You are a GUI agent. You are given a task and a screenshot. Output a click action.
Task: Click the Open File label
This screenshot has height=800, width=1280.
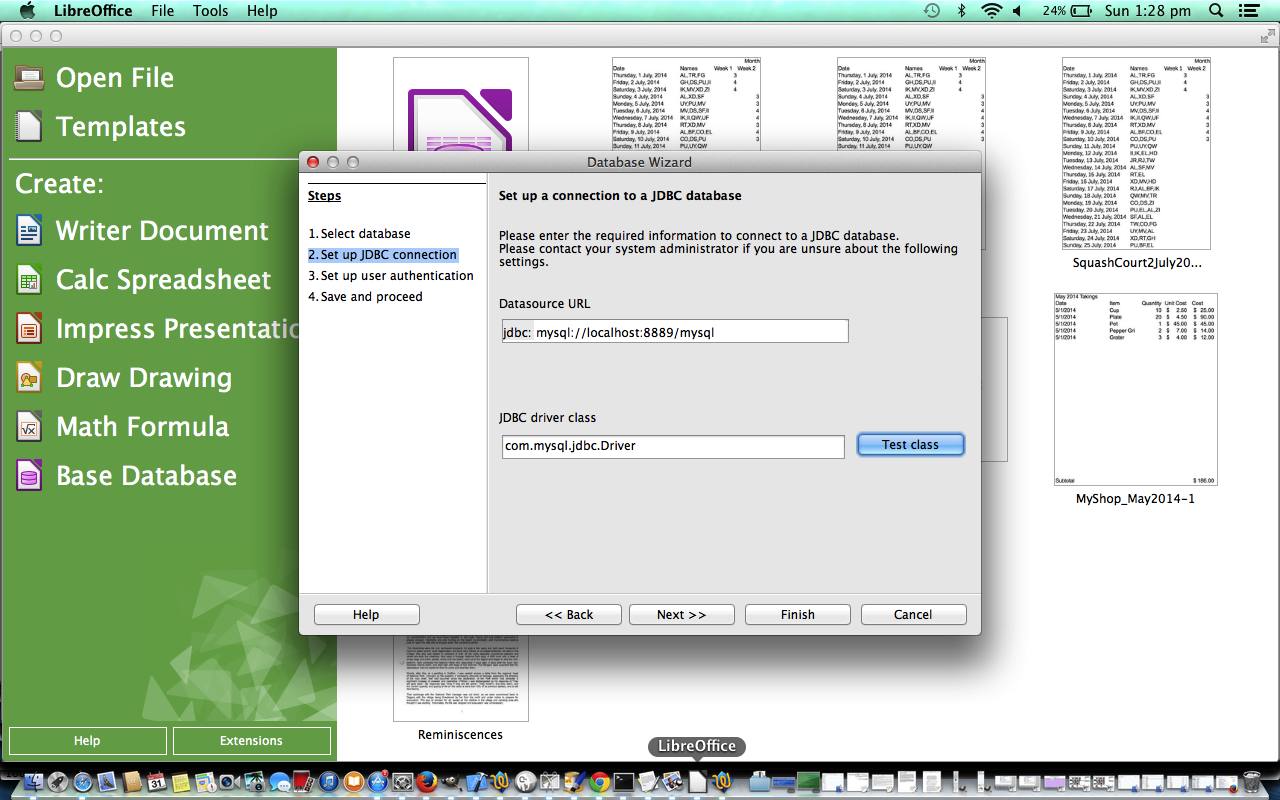coord(115,78)
